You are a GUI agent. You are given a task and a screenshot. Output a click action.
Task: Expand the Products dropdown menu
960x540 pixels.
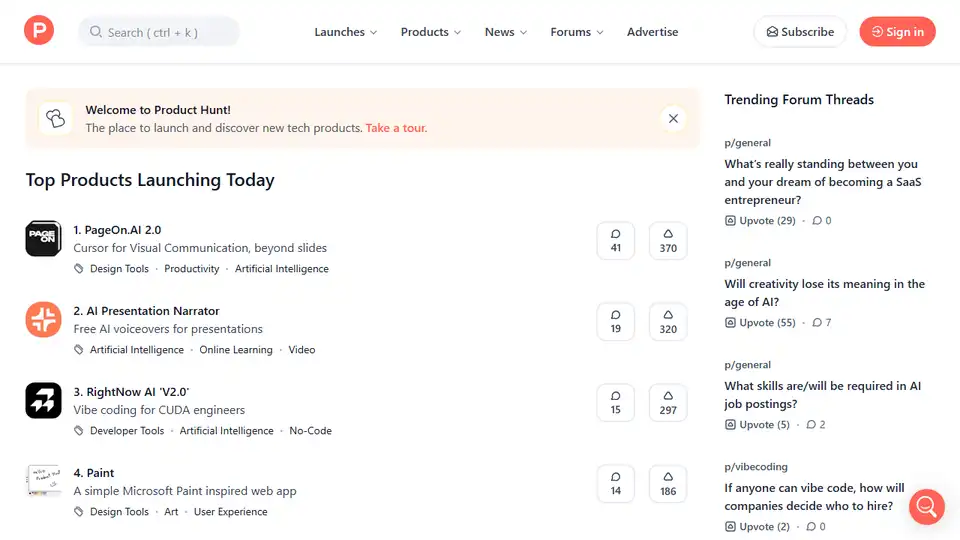point(430,32)
